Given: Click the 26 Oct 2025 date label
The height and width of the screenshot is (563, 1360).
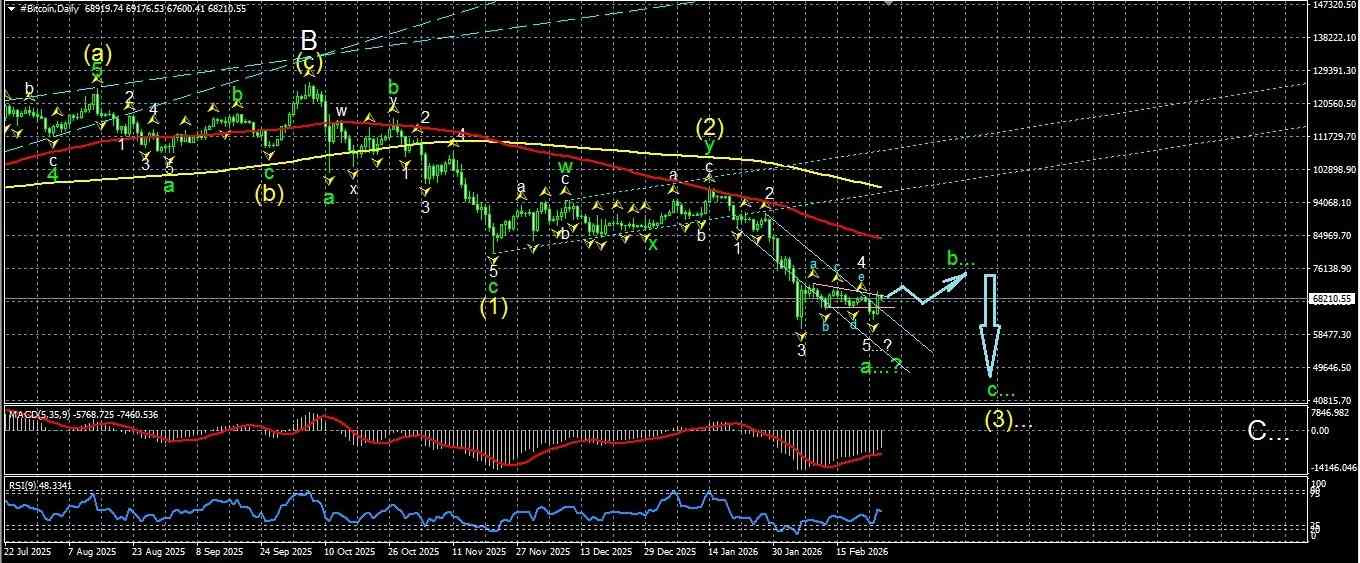Looking at the screenshot, I should pos(413,551).
